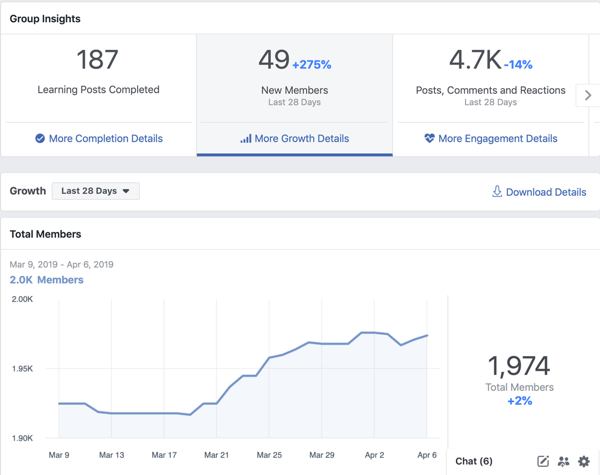Click the heart icon beside More Engagement Details
The image size is (600, 475).
[x=430, y=138]
